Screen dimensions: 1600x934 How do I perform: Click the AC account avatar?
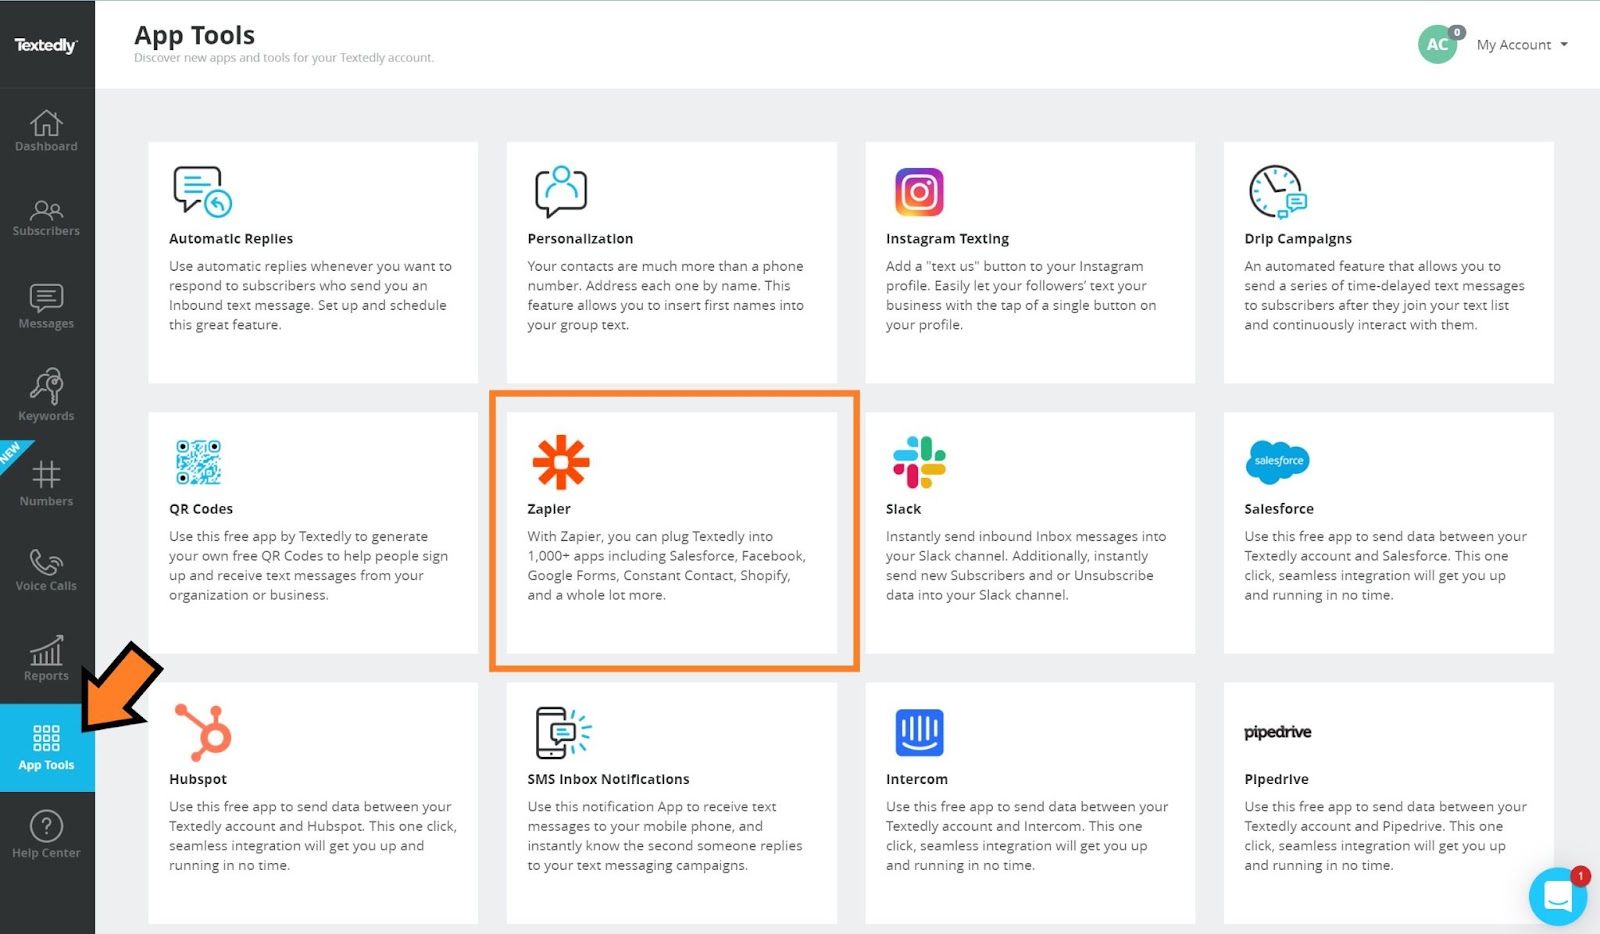point(1437,45)
